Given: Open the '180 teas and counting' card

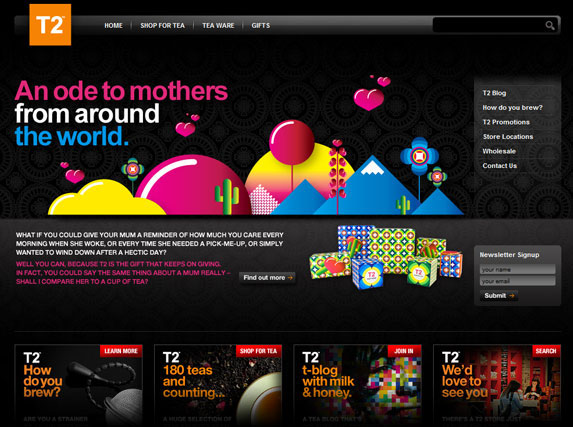Looking at the screenshot, I should pyautogui.click(x=218, y=385).
